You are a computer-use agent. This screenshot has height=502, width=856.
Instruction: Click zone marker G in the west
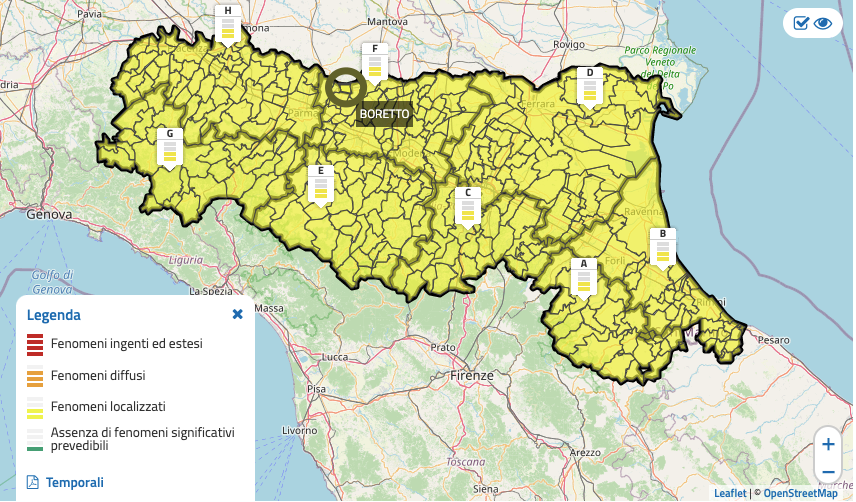(x=170, y=149)
